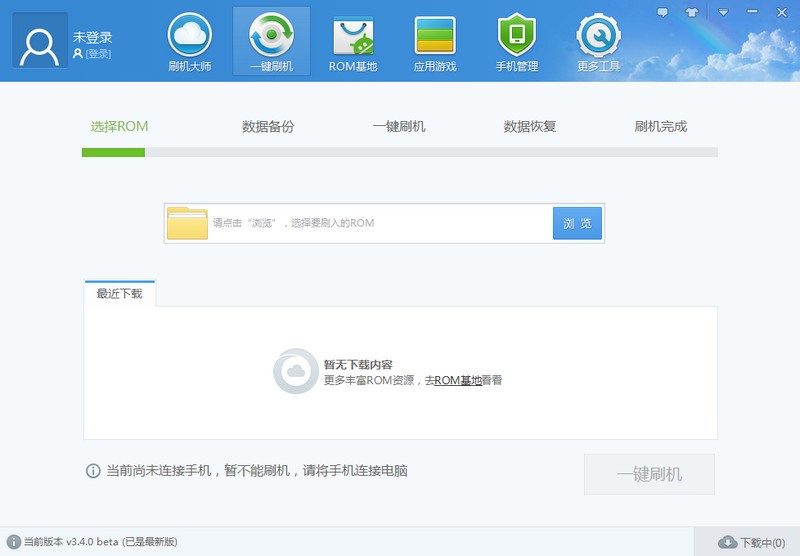
Task: Click the 浏览 browse button
Action: 577,223
